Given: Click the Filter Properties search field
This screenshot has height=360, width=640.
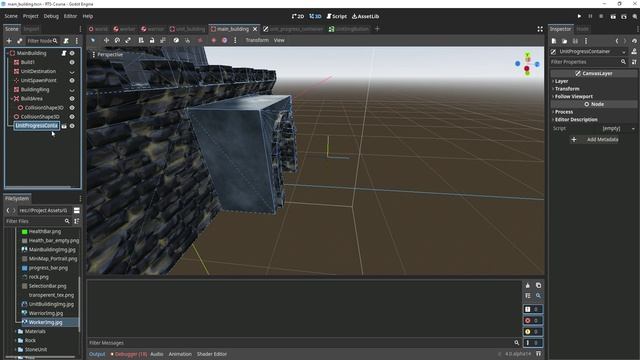Looking at the screenshot, I should (588, 62).
